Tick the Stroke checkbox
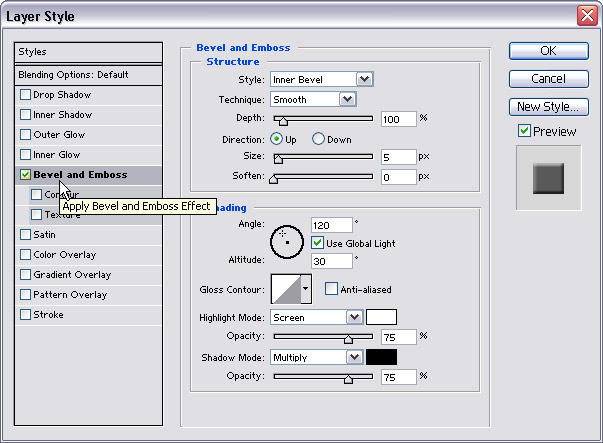This screenshot has height=443, width=603. [x=25, y=315]
